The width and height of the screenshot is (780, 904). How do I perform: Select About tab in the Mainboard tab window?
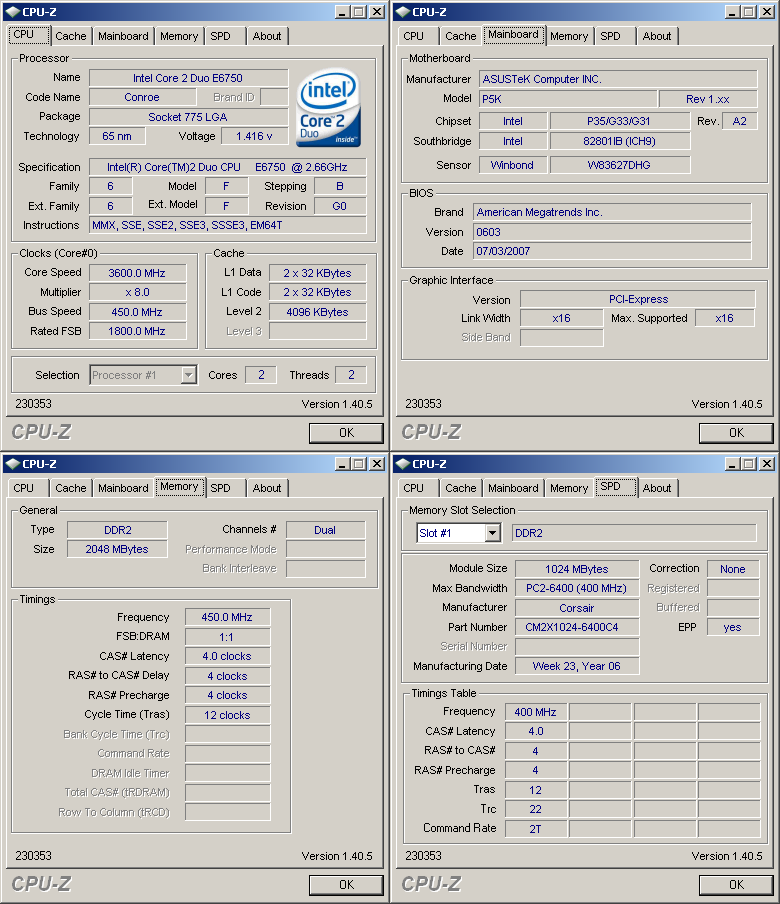click(657, 36)
